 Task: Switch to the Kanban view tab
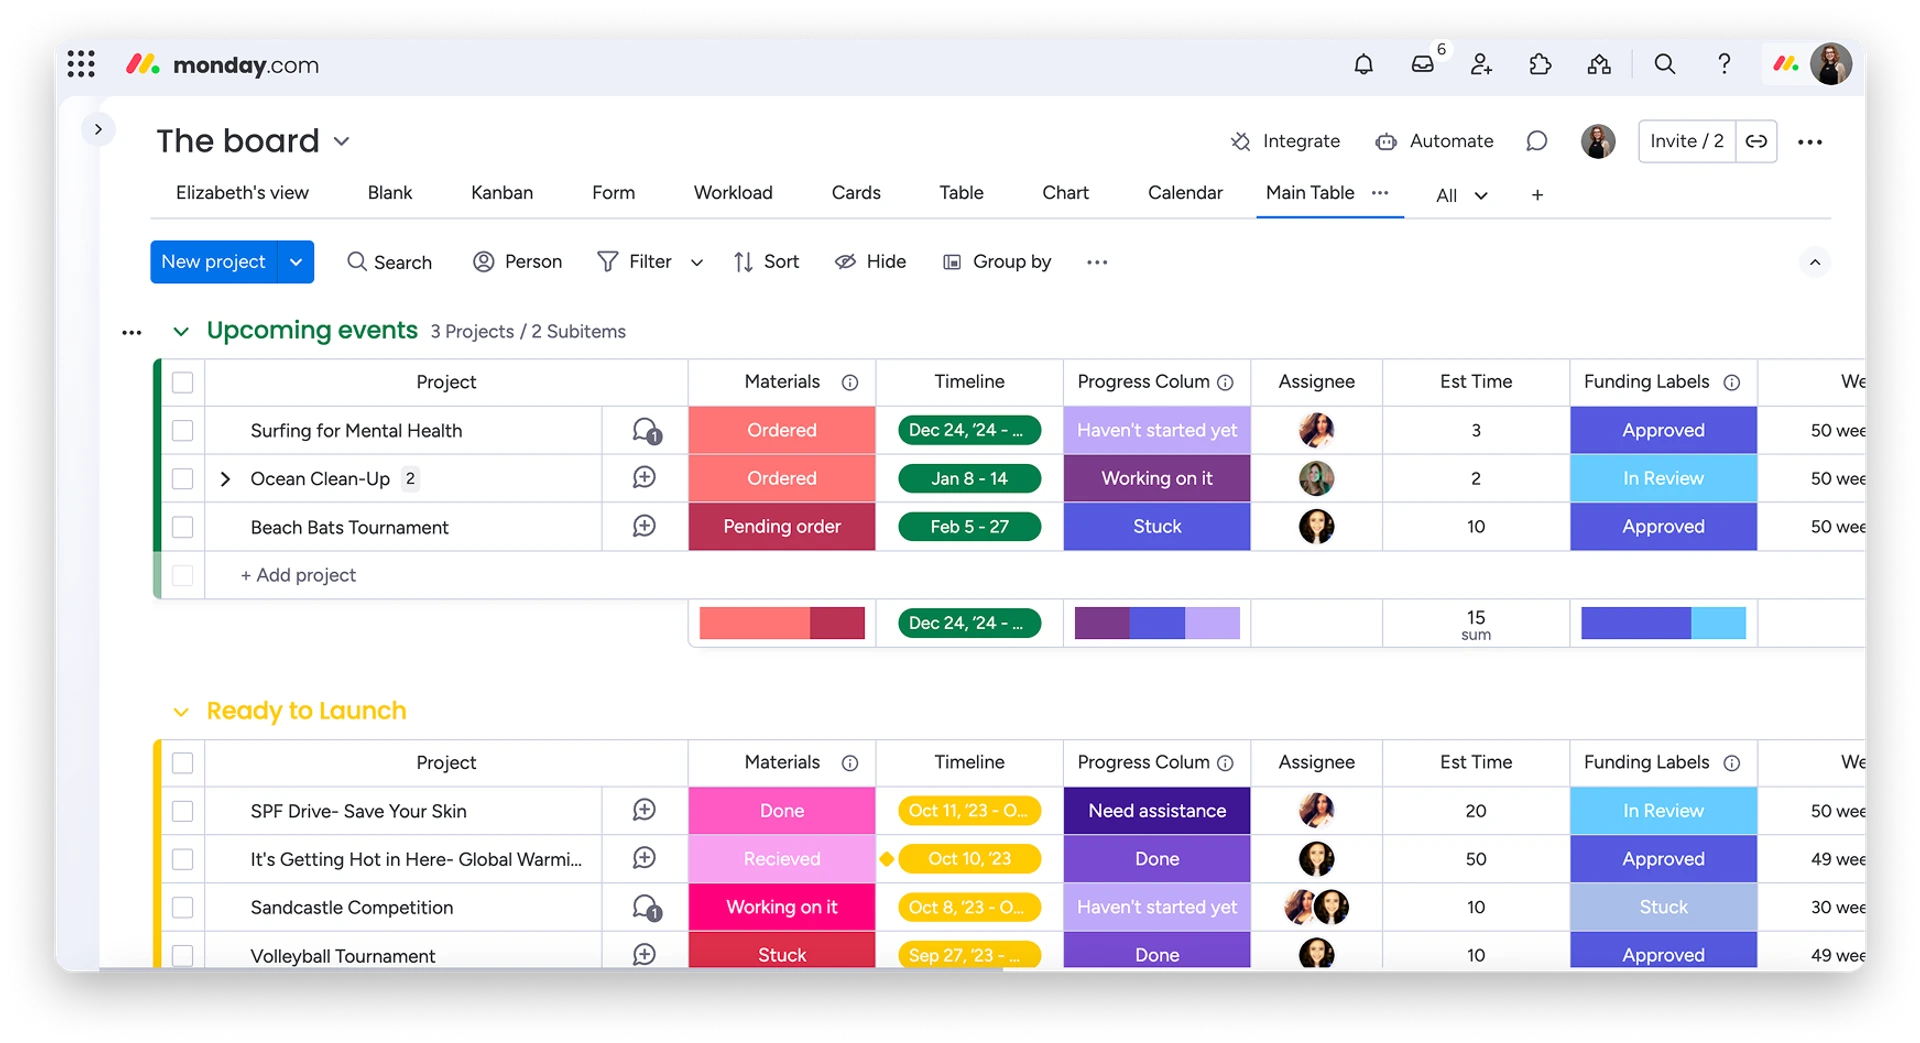click(x=502, y=193)
